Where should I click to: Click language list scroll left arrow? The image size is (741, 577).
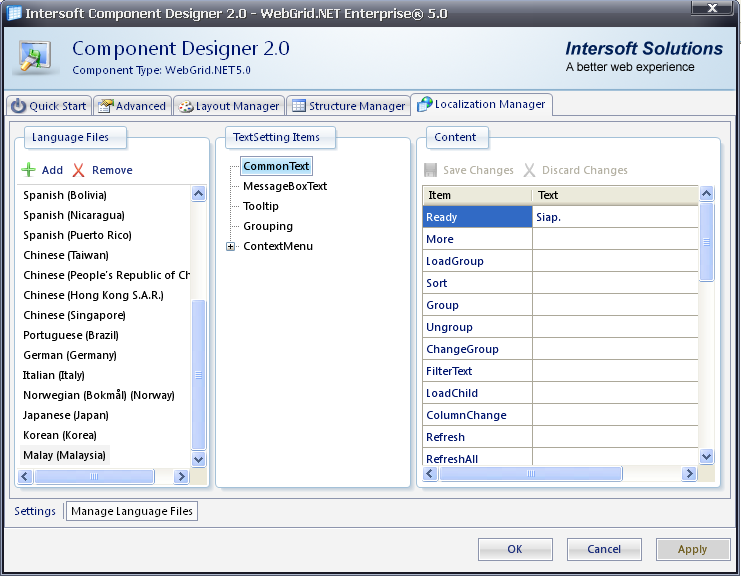coord(25,476)
